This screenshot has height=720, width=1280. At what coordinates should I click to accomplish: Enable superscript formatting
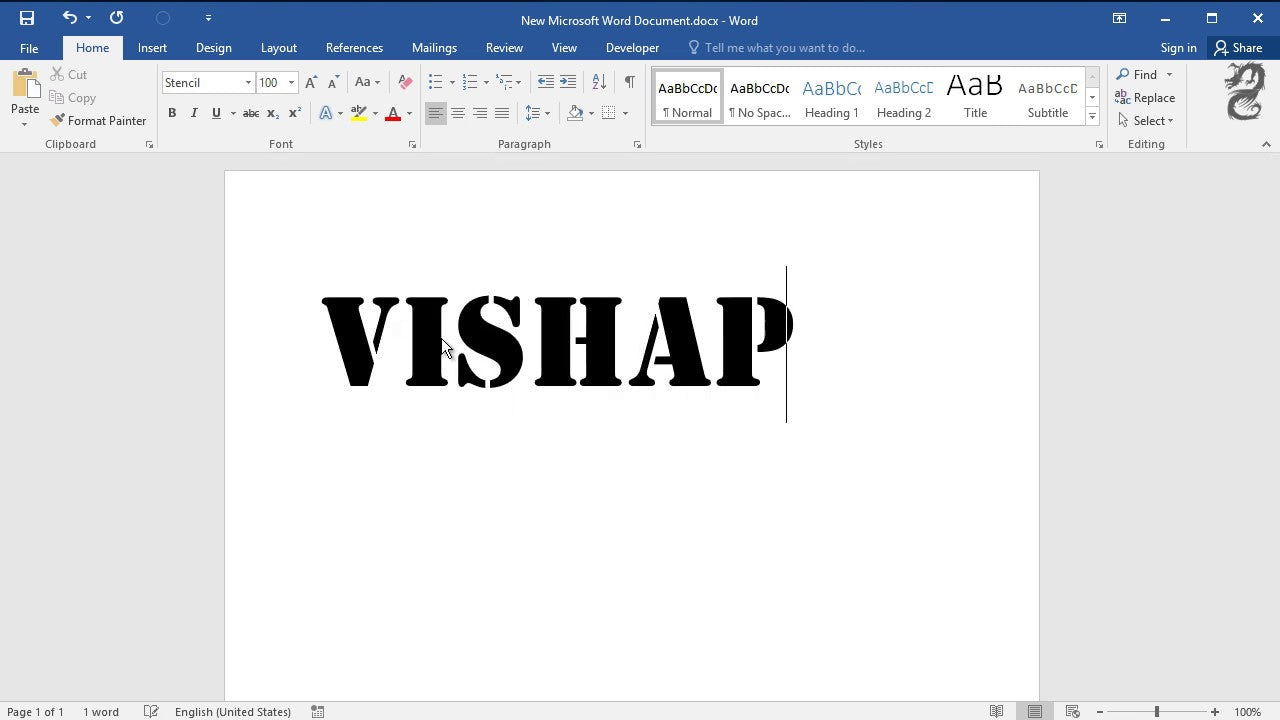pos(293,113)
